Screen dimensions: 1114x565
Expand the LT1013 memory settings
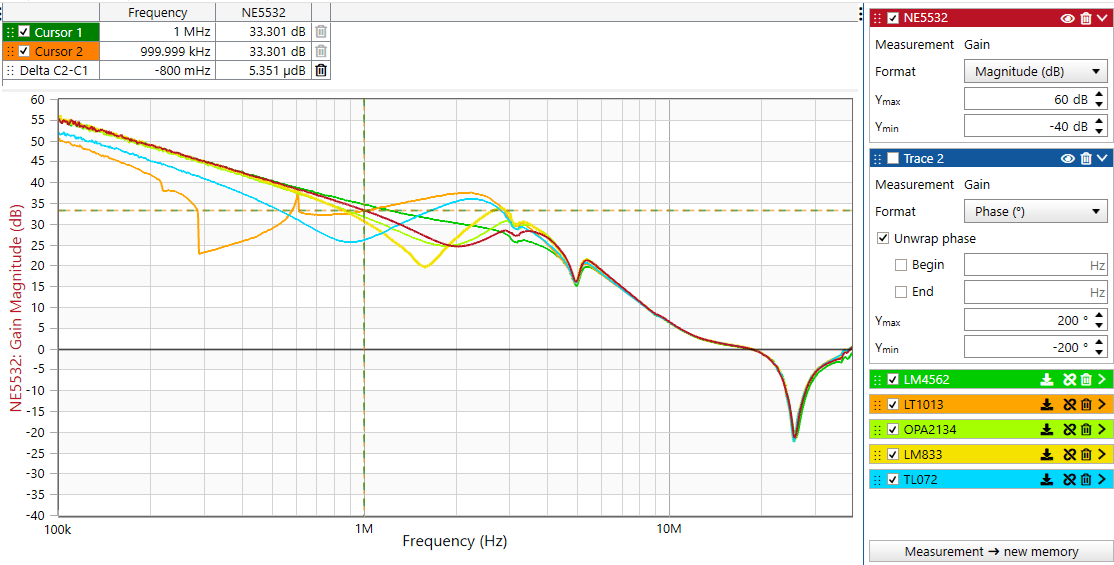[x=1102, y=405]
